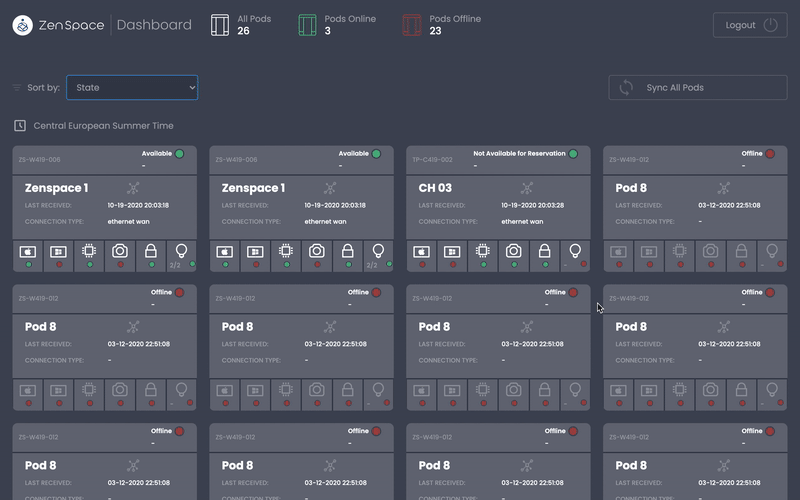Viewport: 800px width, 500px height.
Task: Click the clock icon beside the time zone
Action: [20, 126]
